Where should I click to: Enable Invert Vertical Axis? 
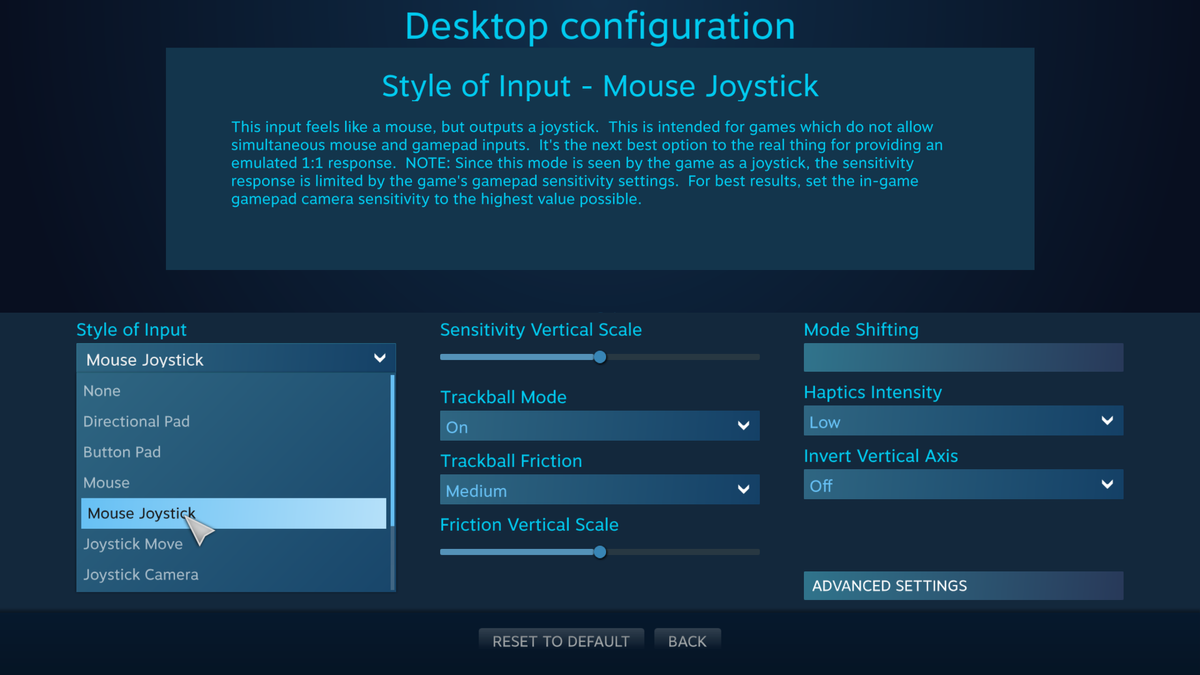click(963, 484)
